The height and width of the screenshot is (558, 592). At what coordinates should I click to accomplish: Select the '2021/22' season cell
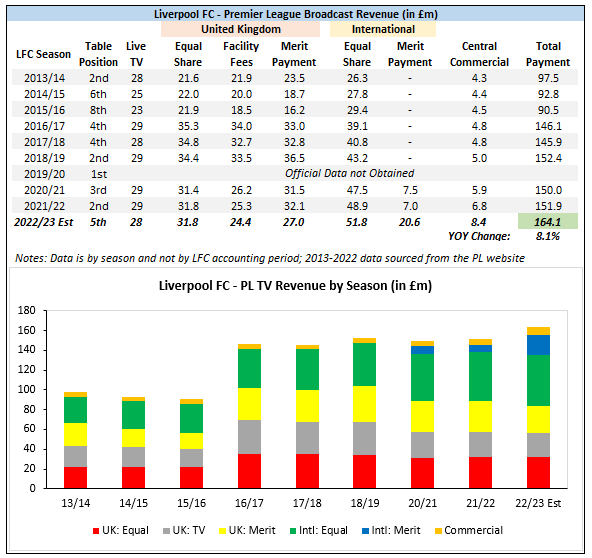pos(45,206)
